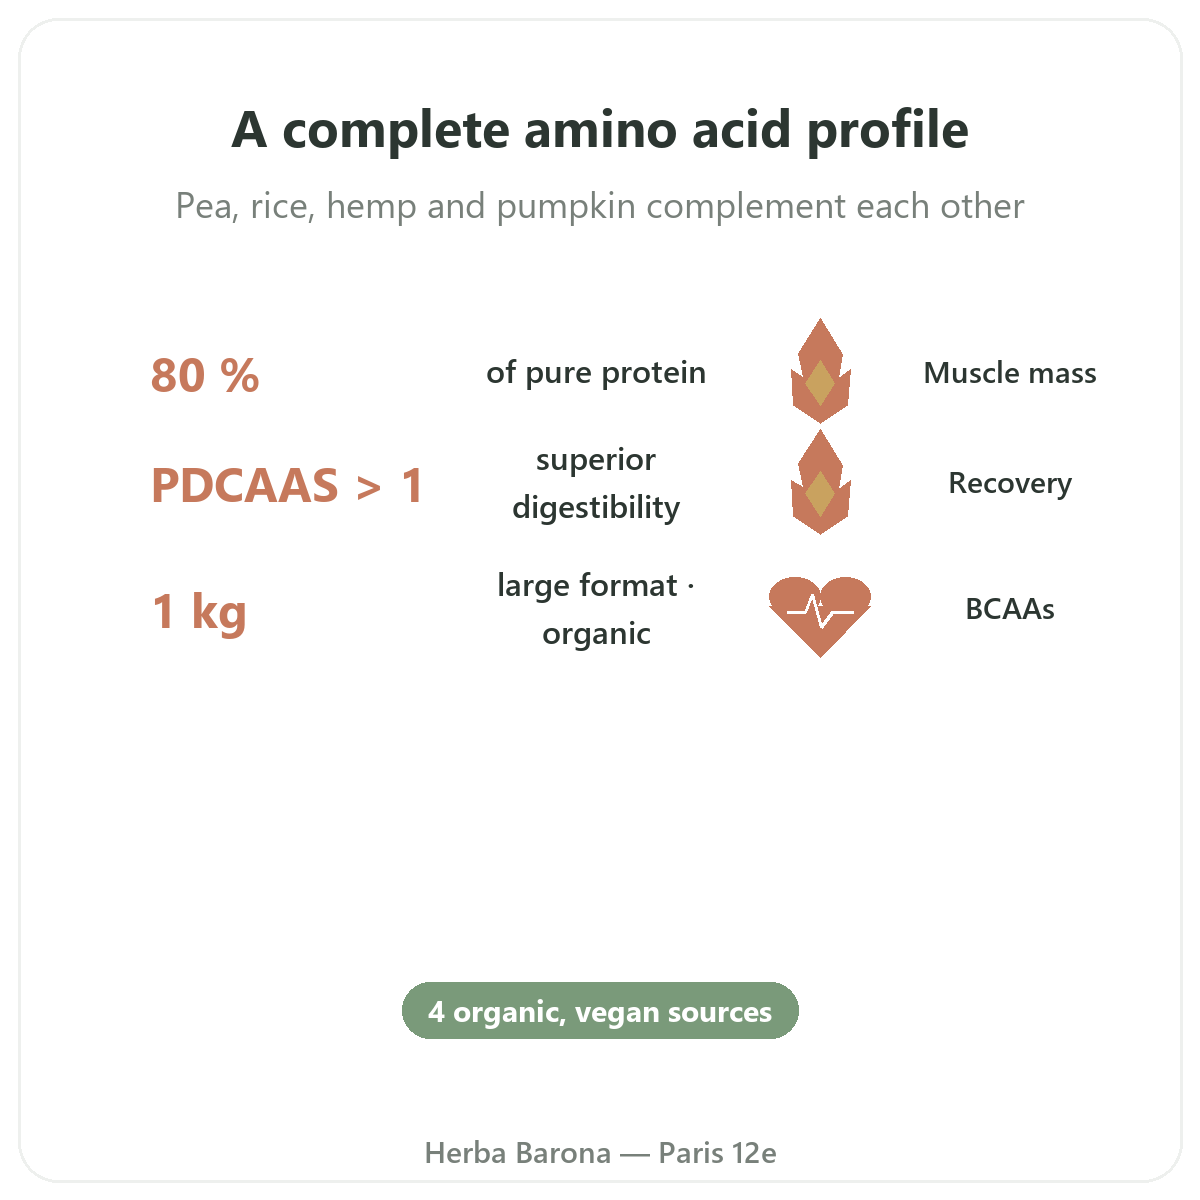Click the '80 %' statistic
The height and width of the screenshot is (1200, 1200).
click(205, 375)
